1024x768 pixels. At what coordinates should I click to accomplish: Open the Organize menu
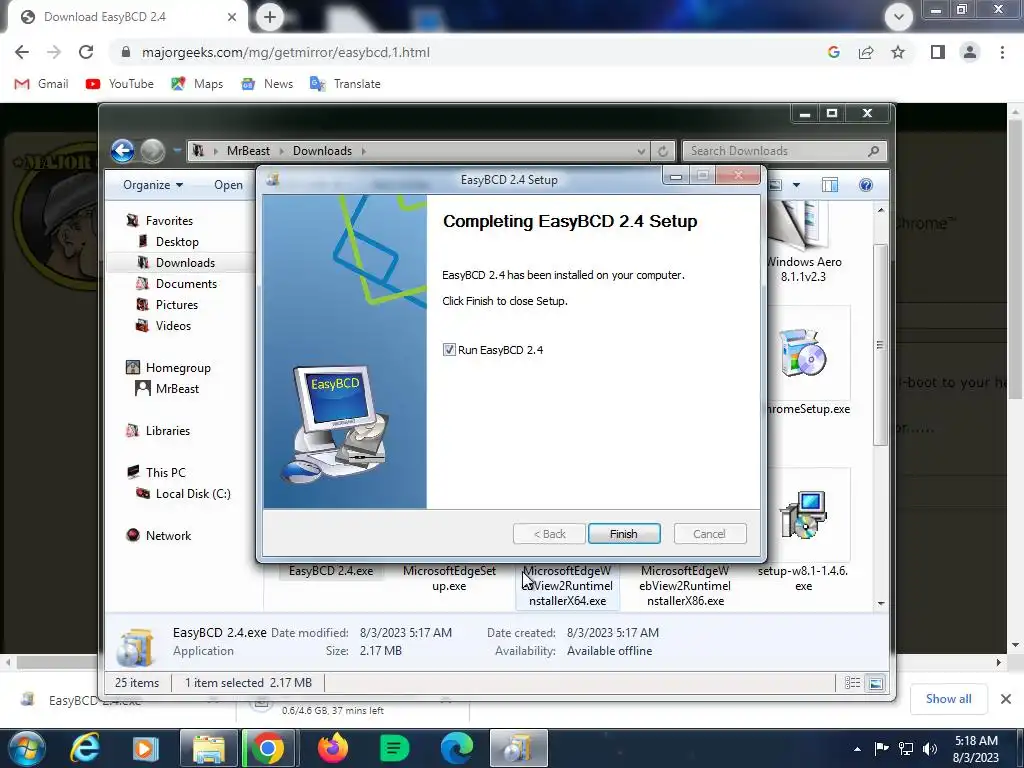[x=153, y=185]
